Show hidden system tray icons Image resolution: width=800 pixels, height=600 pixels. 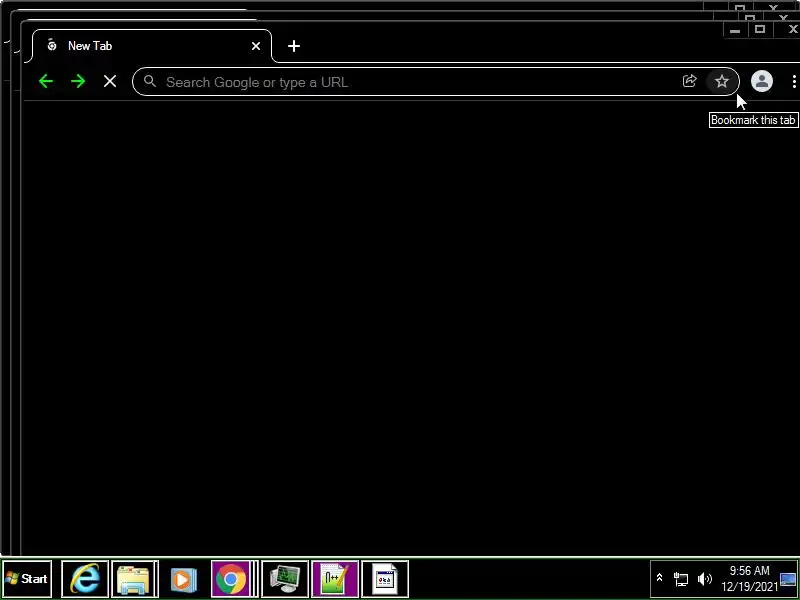pos(659,578)
